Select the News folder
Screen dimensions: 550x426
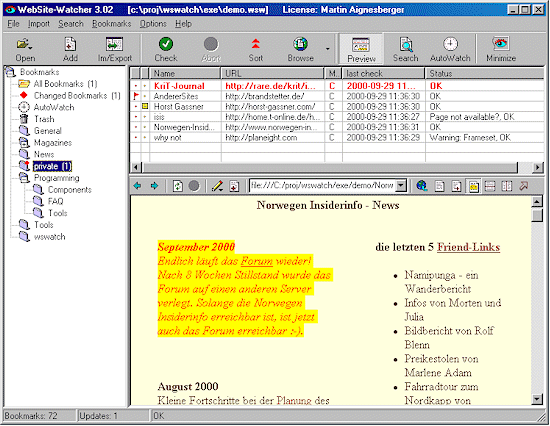point(44,154)
